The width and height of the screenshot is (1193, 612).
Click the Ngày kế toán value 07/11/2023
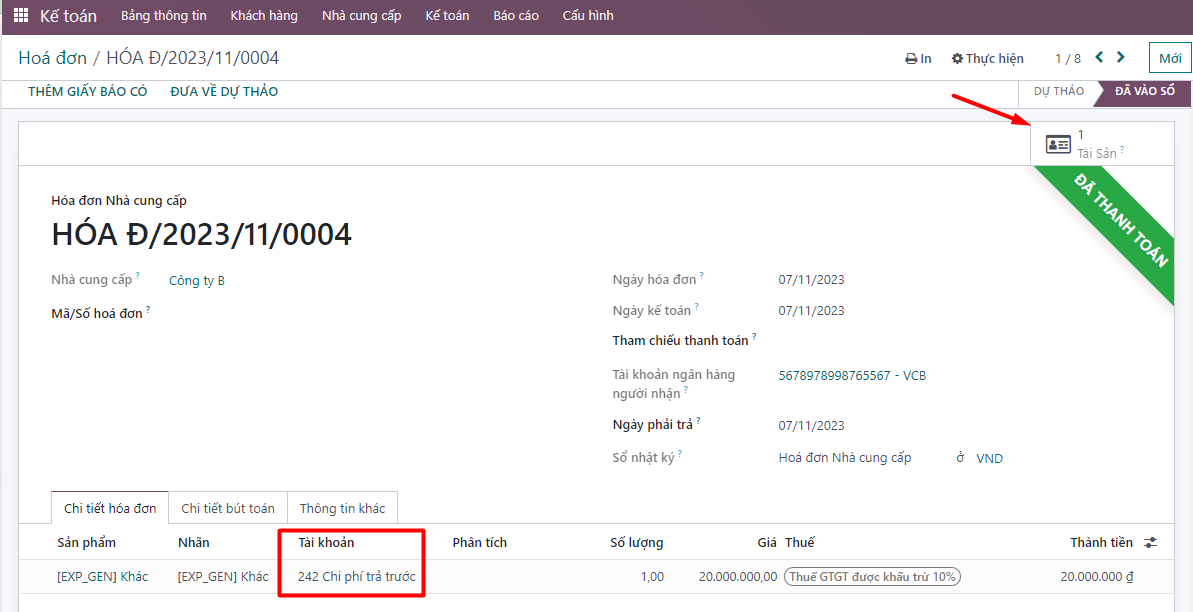pos(811,311)
